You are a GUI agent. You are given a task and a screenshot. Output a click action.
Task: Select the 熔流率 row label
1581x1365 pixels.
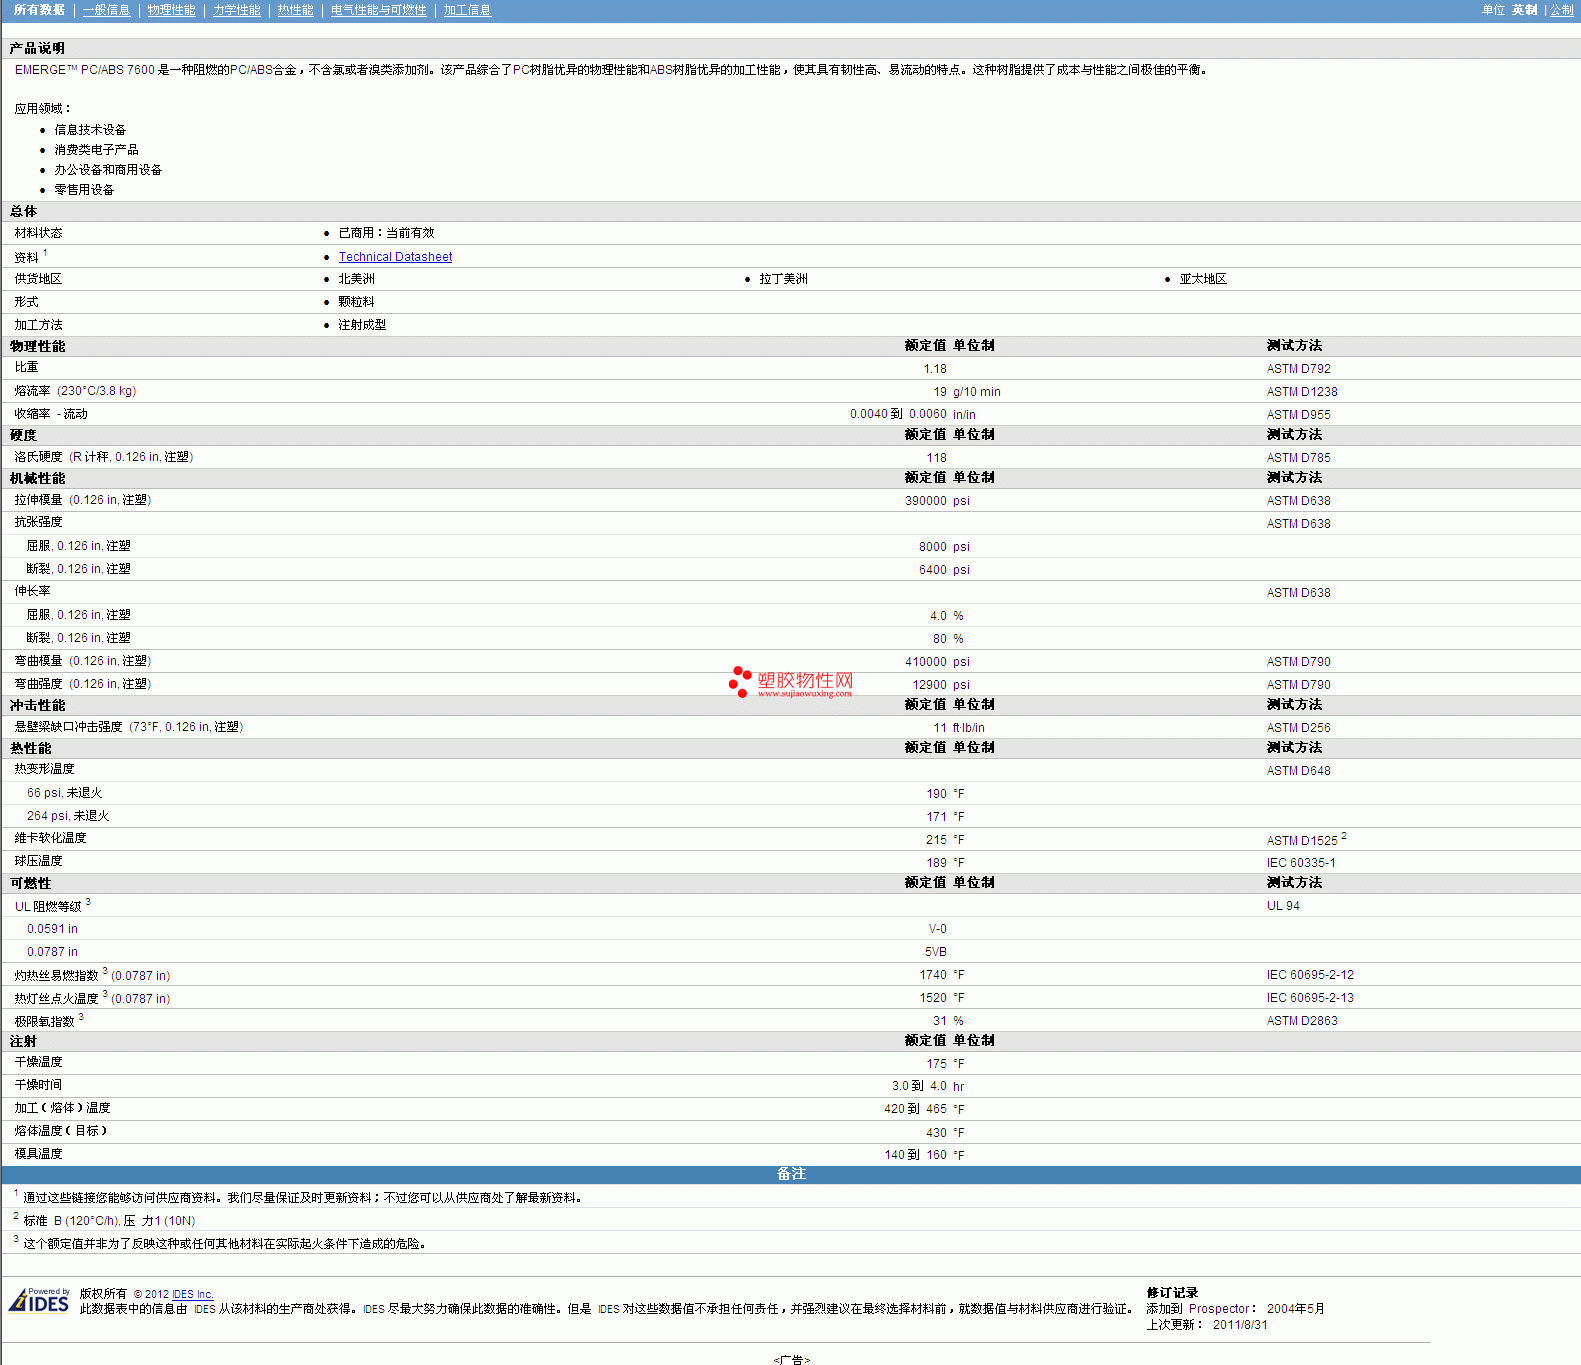(75, 391)
